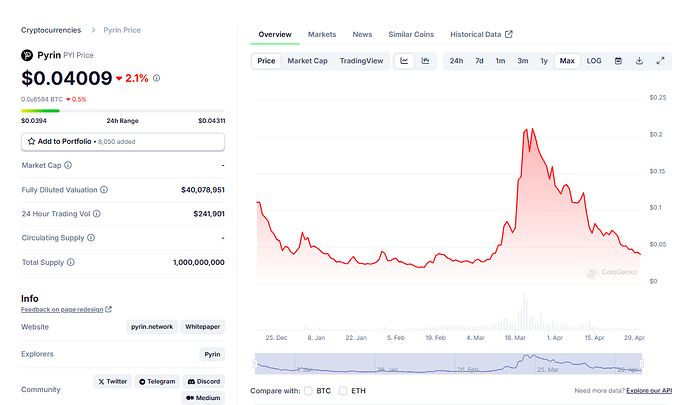The image size is (690, 405).
Task: Toggle LOG scale on chart
Action: pos(594,61)
